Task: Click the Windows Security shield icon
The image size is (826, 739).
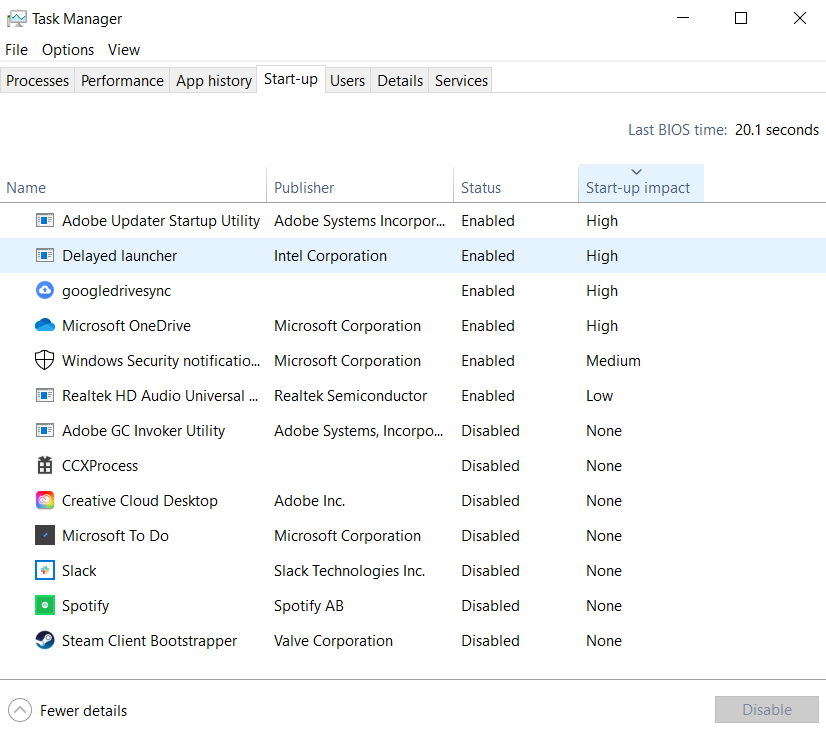Action: tap(44, 361)
